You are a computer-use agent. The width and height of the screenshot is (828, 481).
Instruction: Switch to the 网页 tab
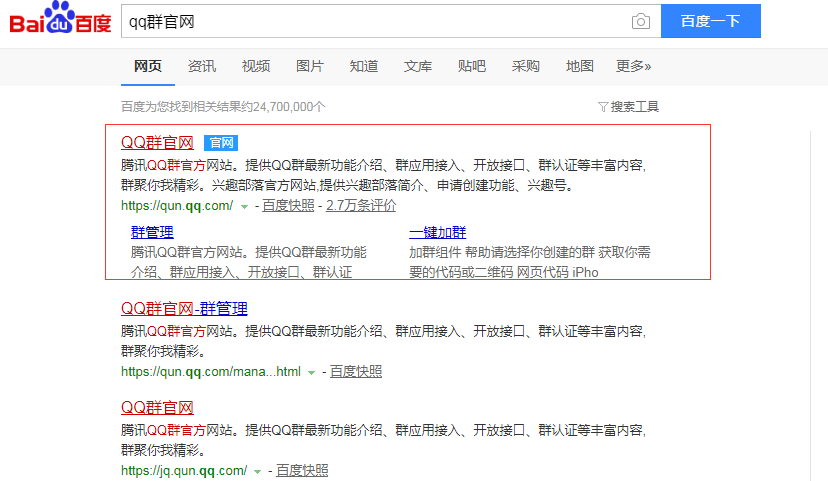[x=147, y=66]
